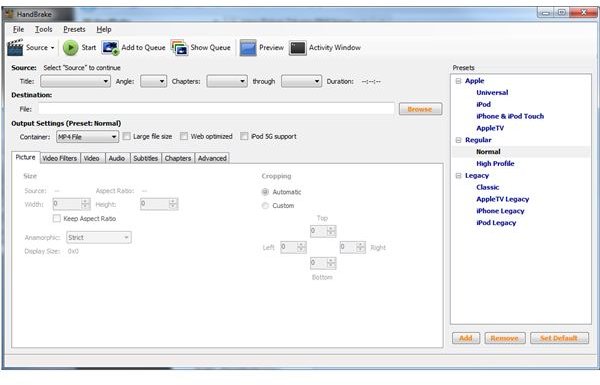Click the Remove preset button
The image size is (600, 385).
click(505, 338)
